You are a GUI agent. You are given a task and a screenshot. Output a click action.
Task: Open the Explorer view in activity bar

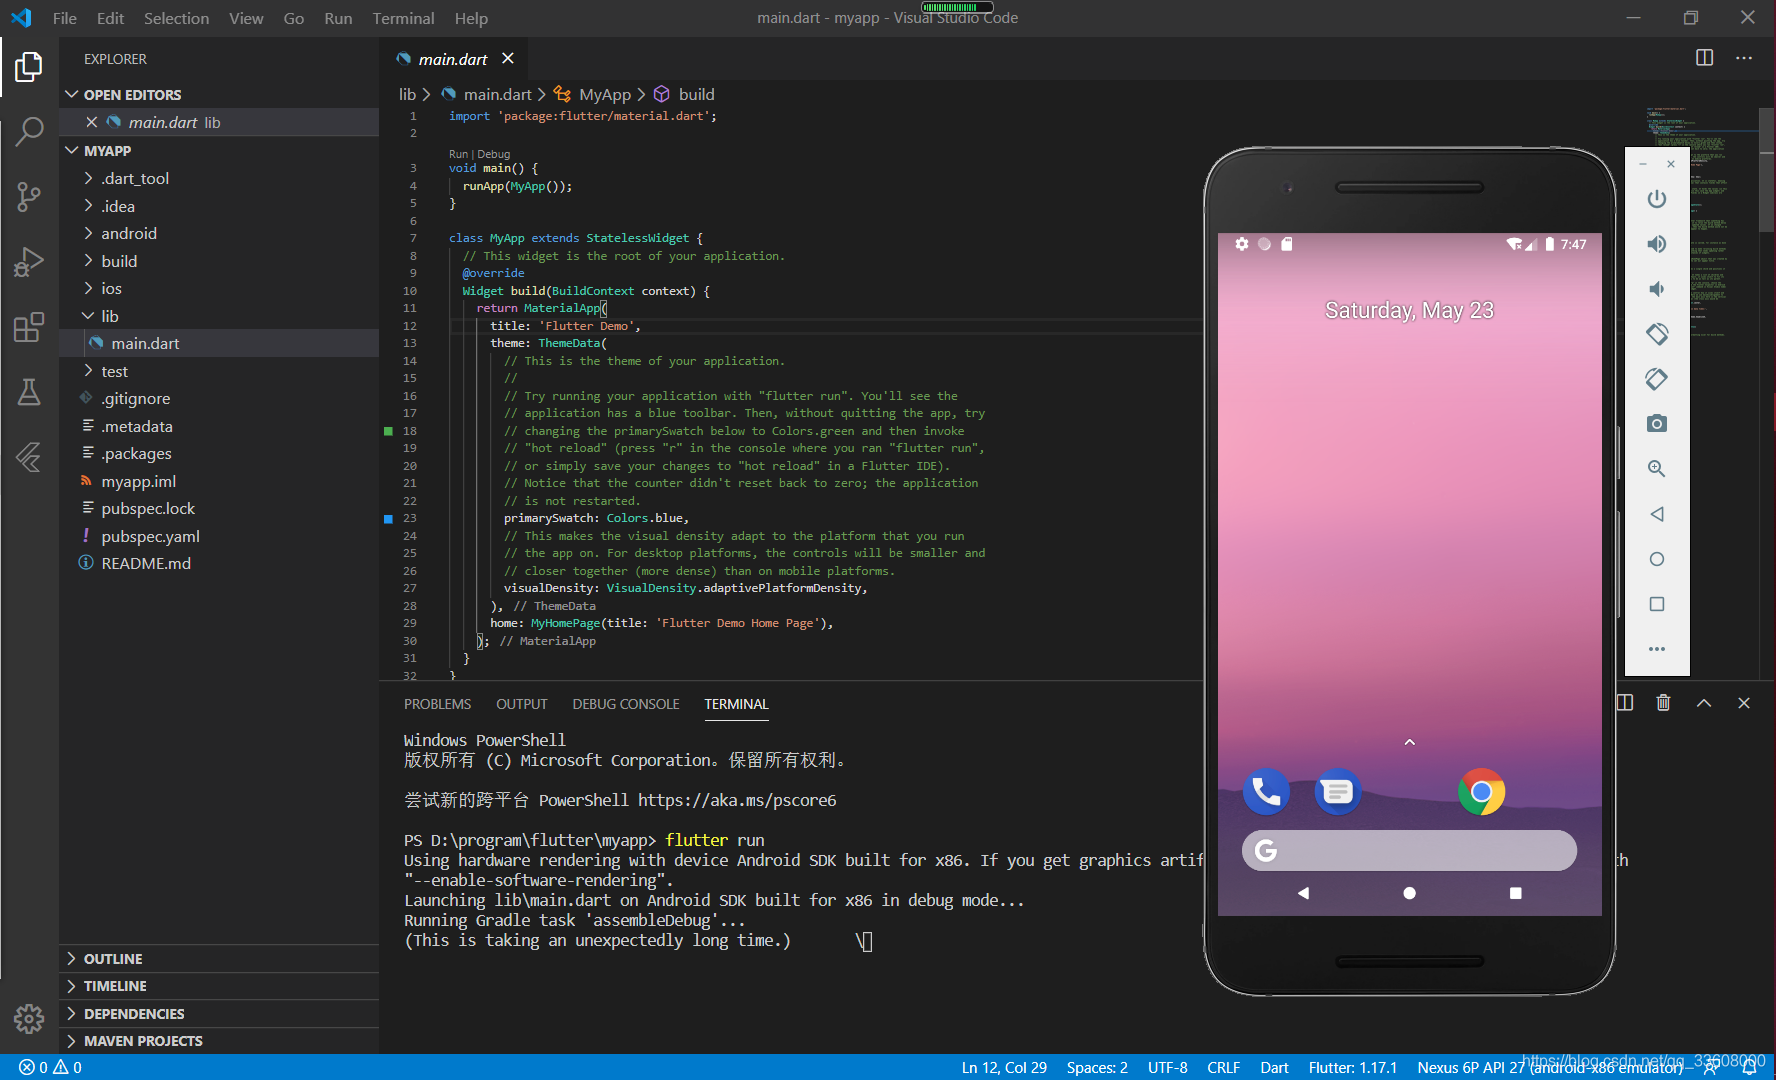pyautogui.click(x=29, y=67)
